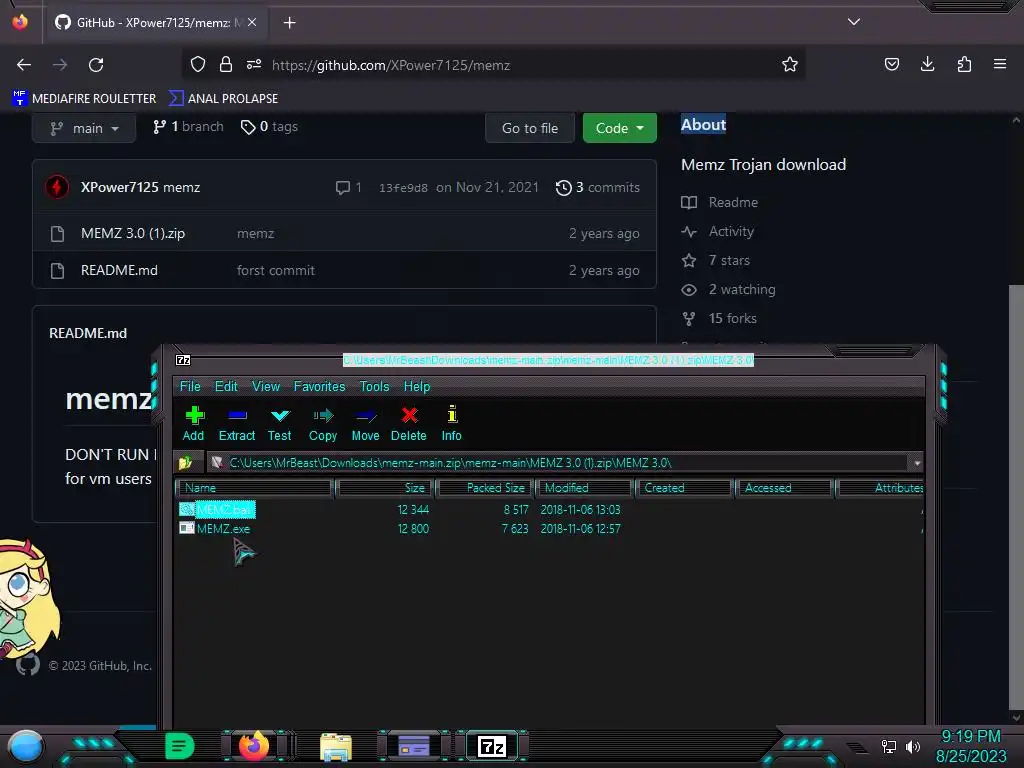This screenshot has width=1024, height=768.
Task: Click the GitHub page vertical scrollbar
Action: (1016, 496)
